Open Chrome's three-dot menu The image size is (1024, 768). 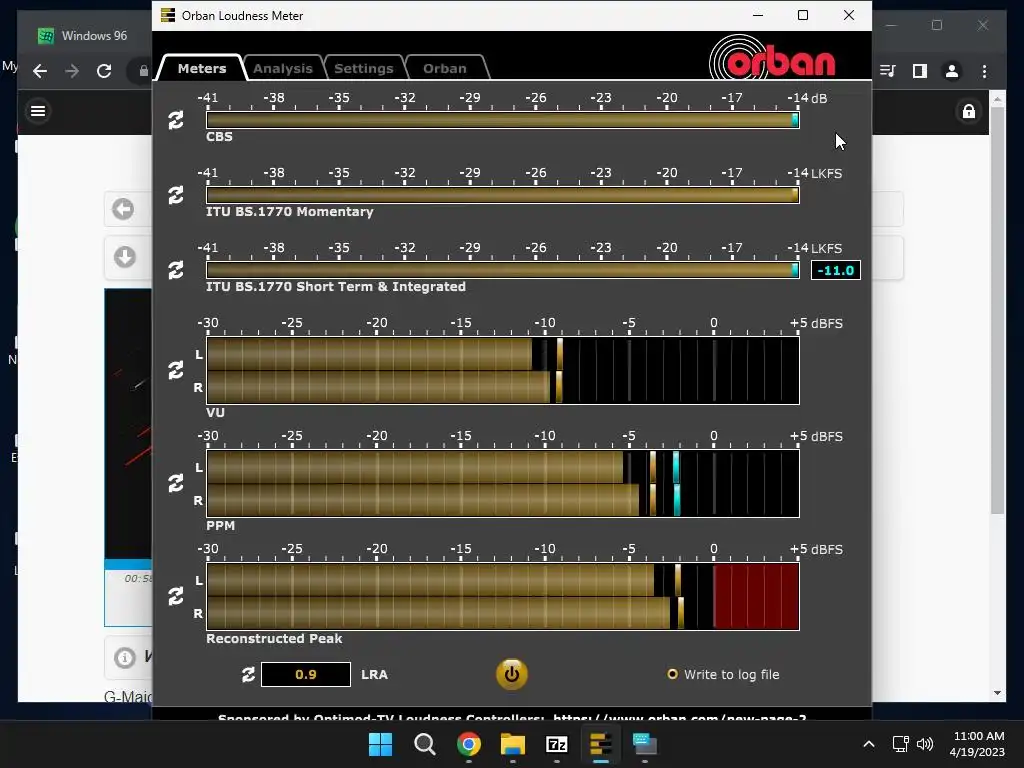[984, 71]
